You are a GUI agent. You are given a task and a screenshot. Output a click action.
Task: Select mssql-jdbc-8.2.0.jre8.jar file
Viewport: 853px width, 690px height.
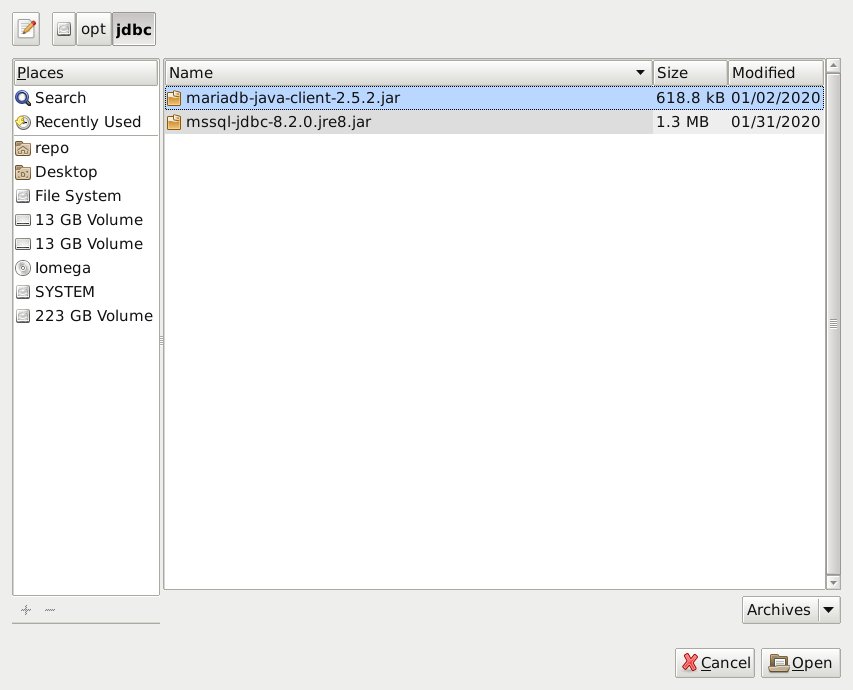click(494, 122)
